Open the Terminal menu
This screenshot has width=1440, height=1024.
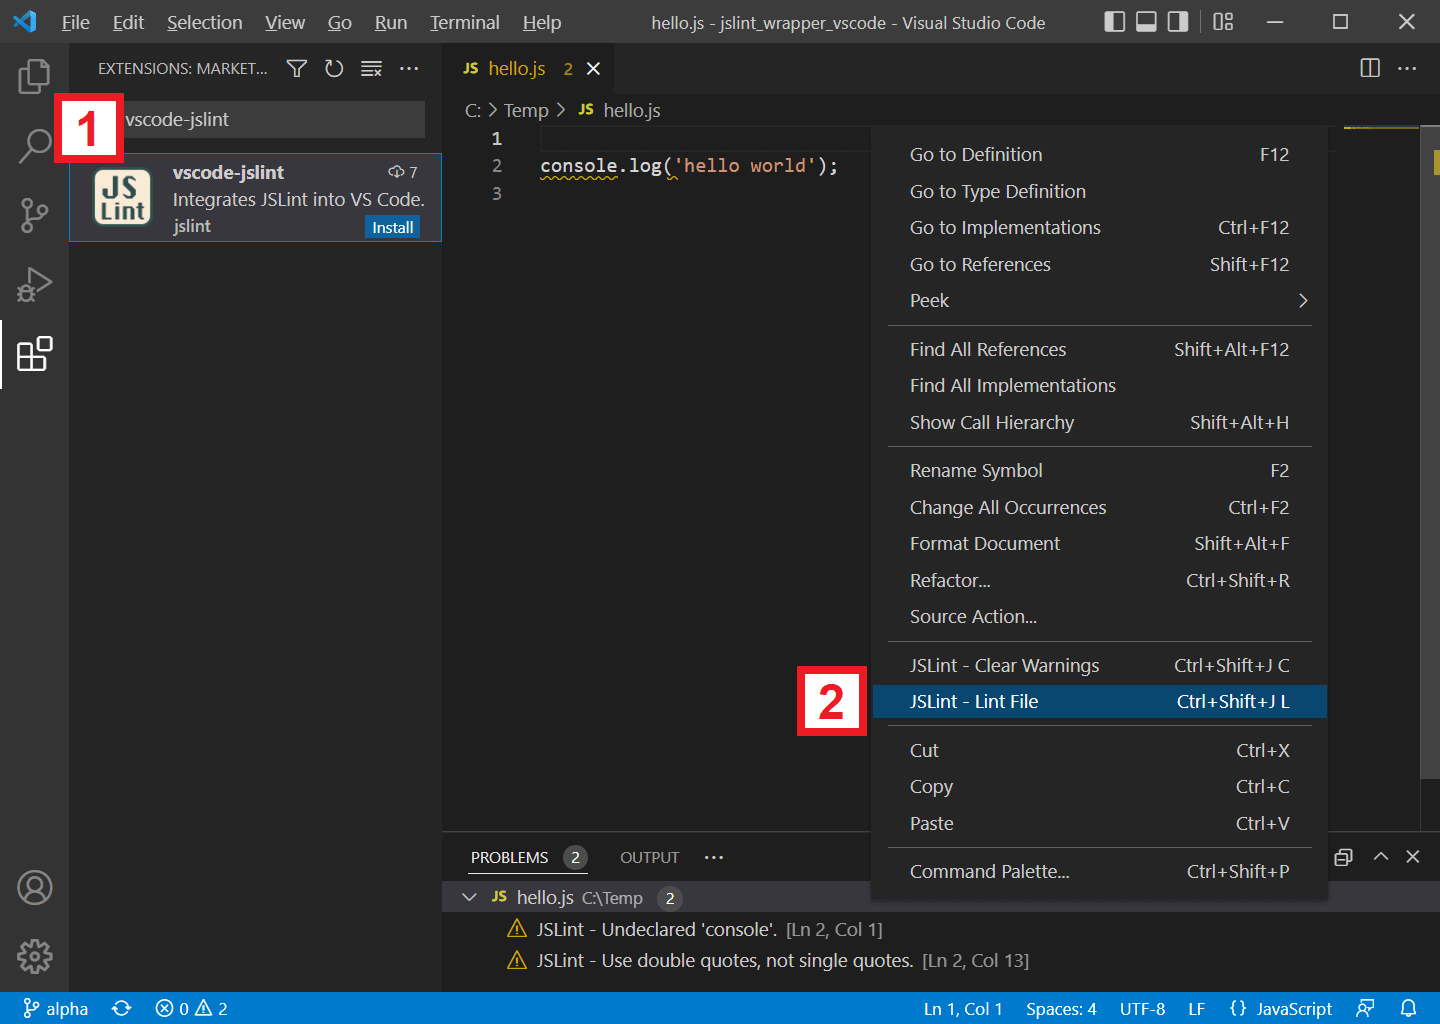click(x=464, y=22)
